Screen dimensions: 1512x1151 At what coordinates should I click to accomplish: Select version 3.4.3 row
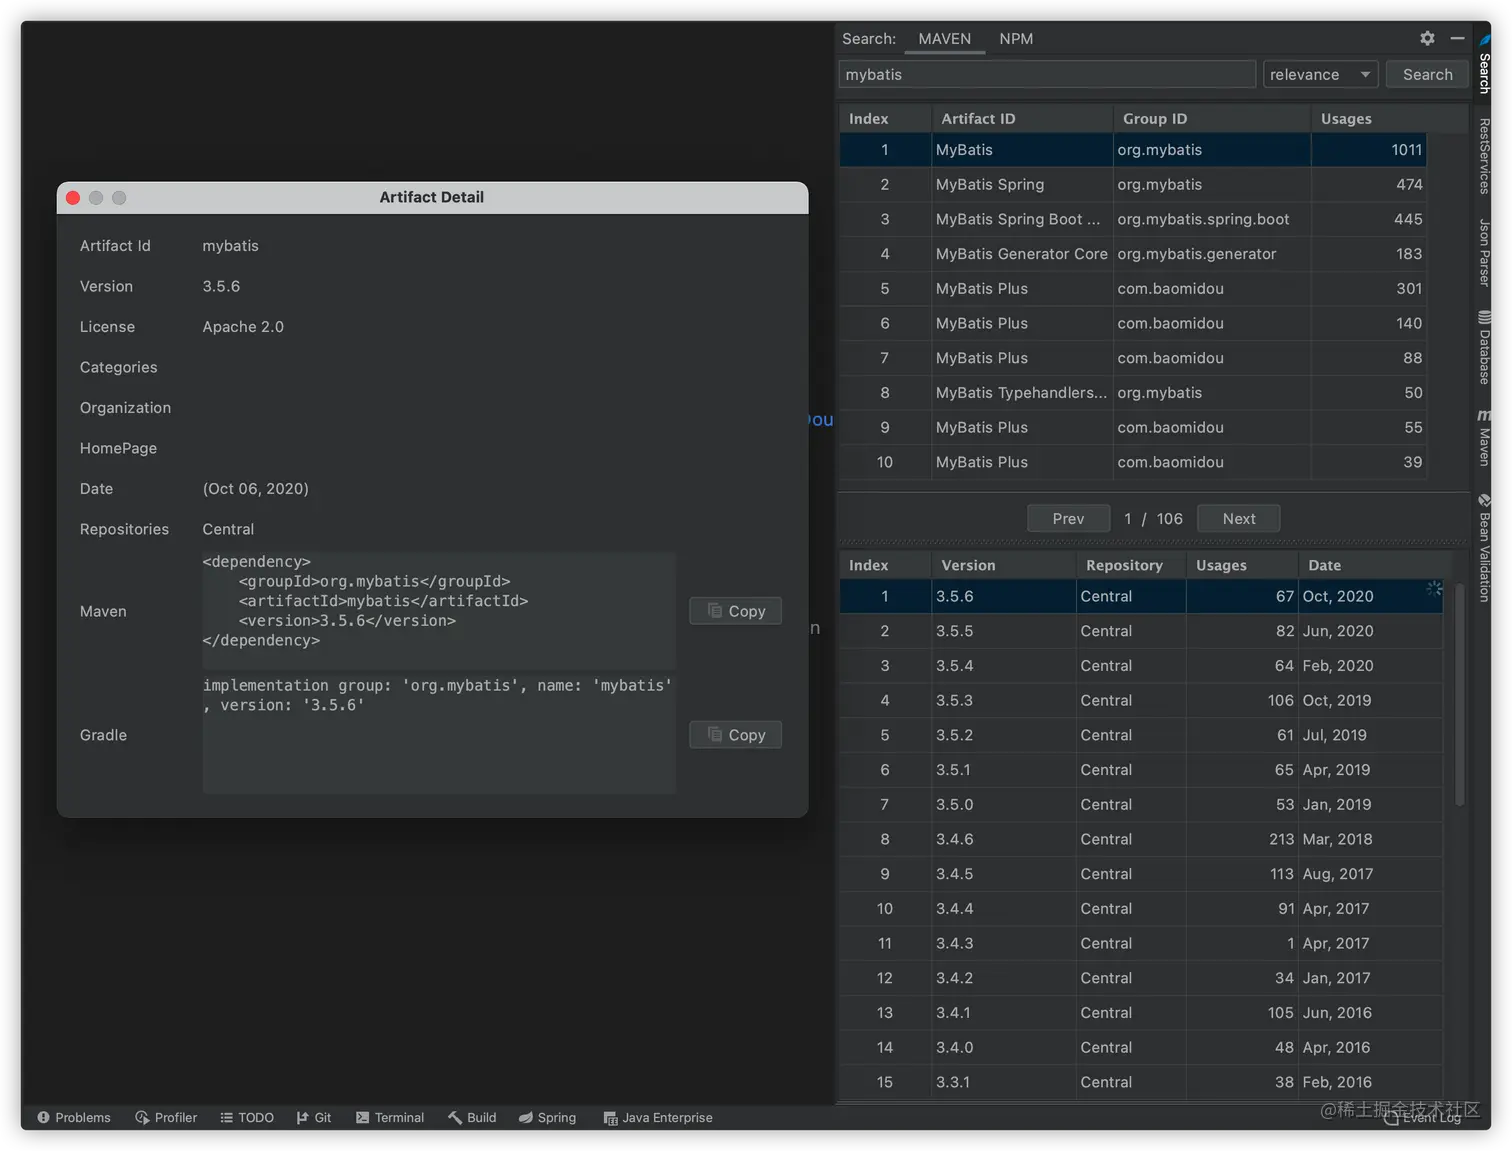pos(1141,943)
